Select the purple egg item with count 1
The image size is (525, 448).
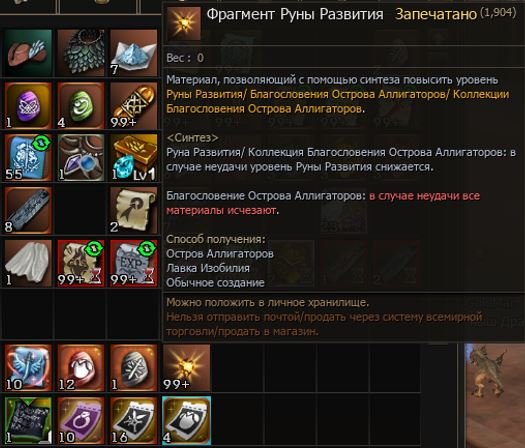pyautogui.click(x=28, y=105)
